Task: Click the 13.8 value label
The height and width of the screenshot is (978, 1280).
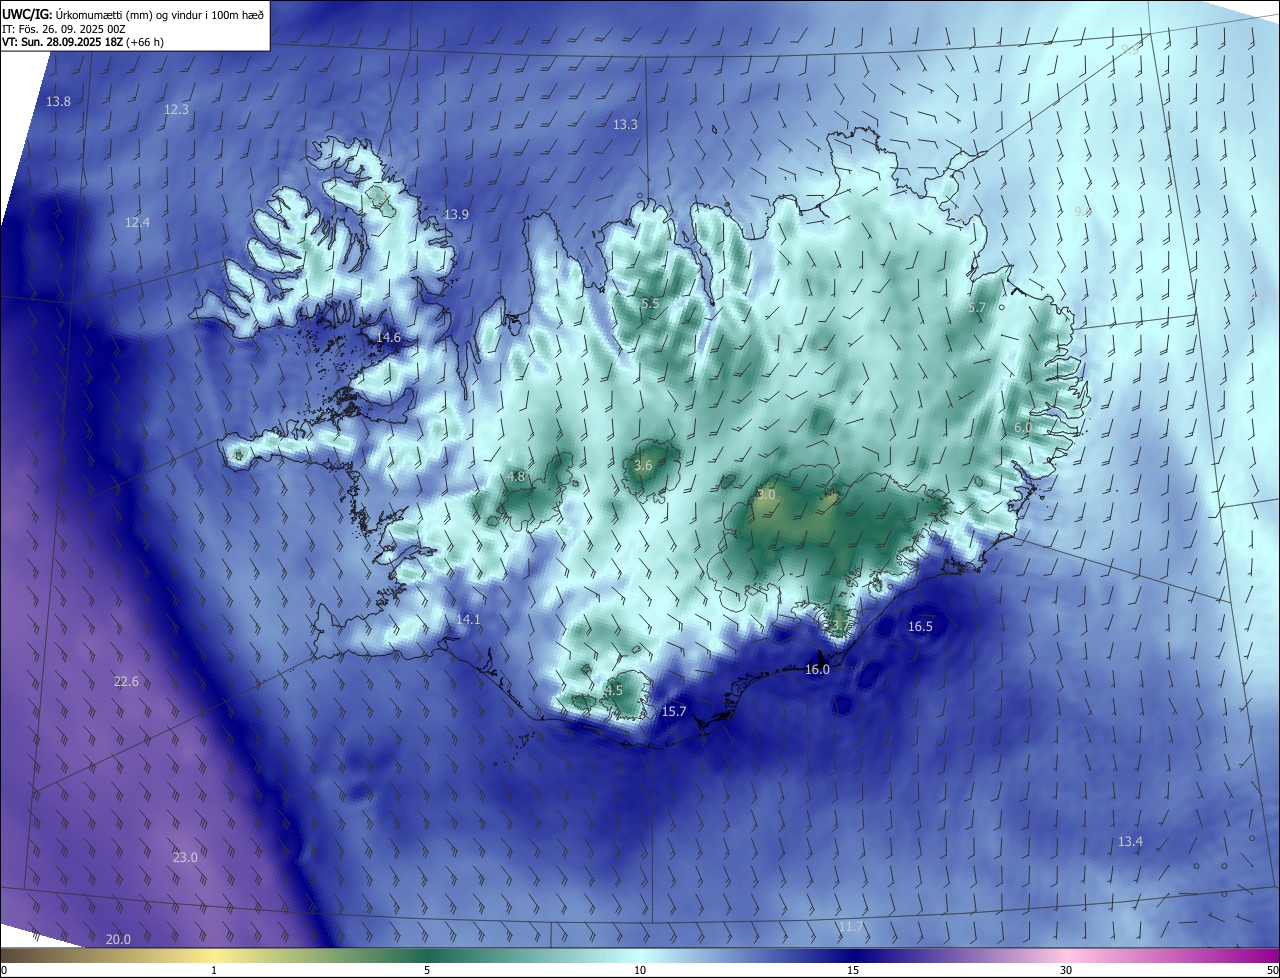Action: pos(59,102)
